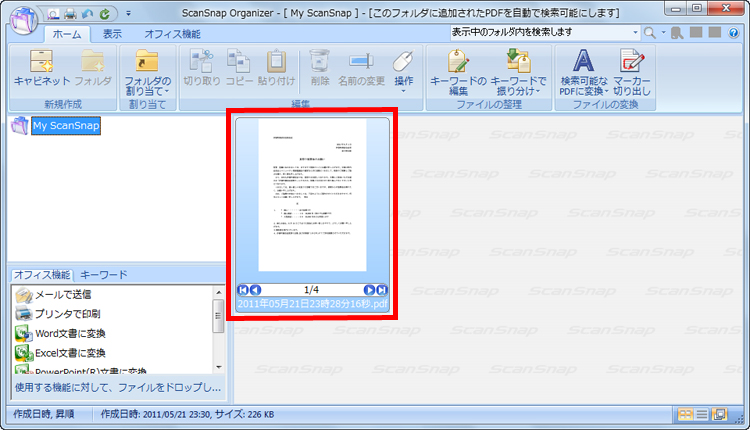Open the キーワードで振り分け dropdown
This screenshot has height=430, width=750.
click(x=518, y=72)
